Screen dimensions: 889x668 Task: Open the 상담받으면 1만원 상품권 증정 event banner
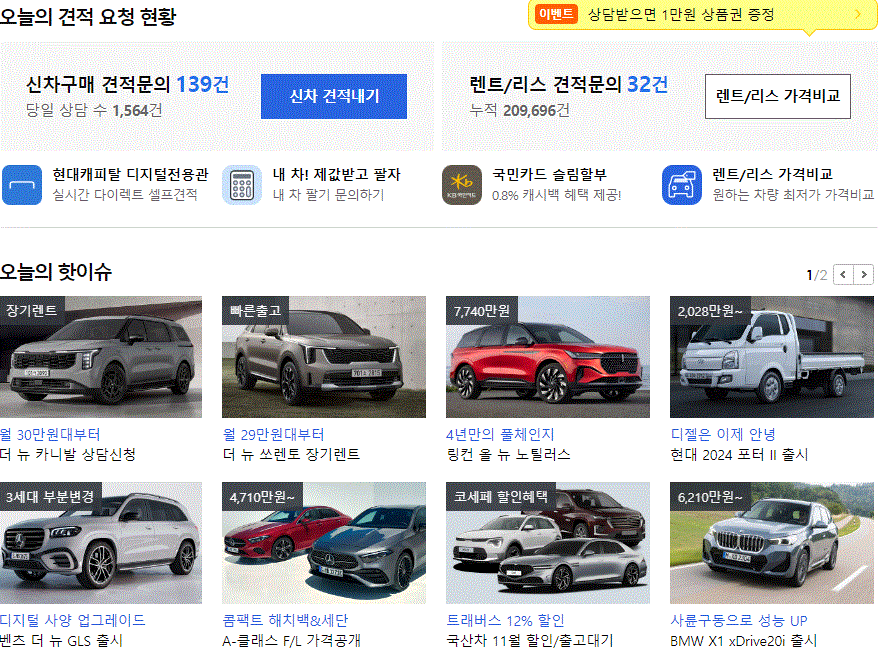[702, 15]
